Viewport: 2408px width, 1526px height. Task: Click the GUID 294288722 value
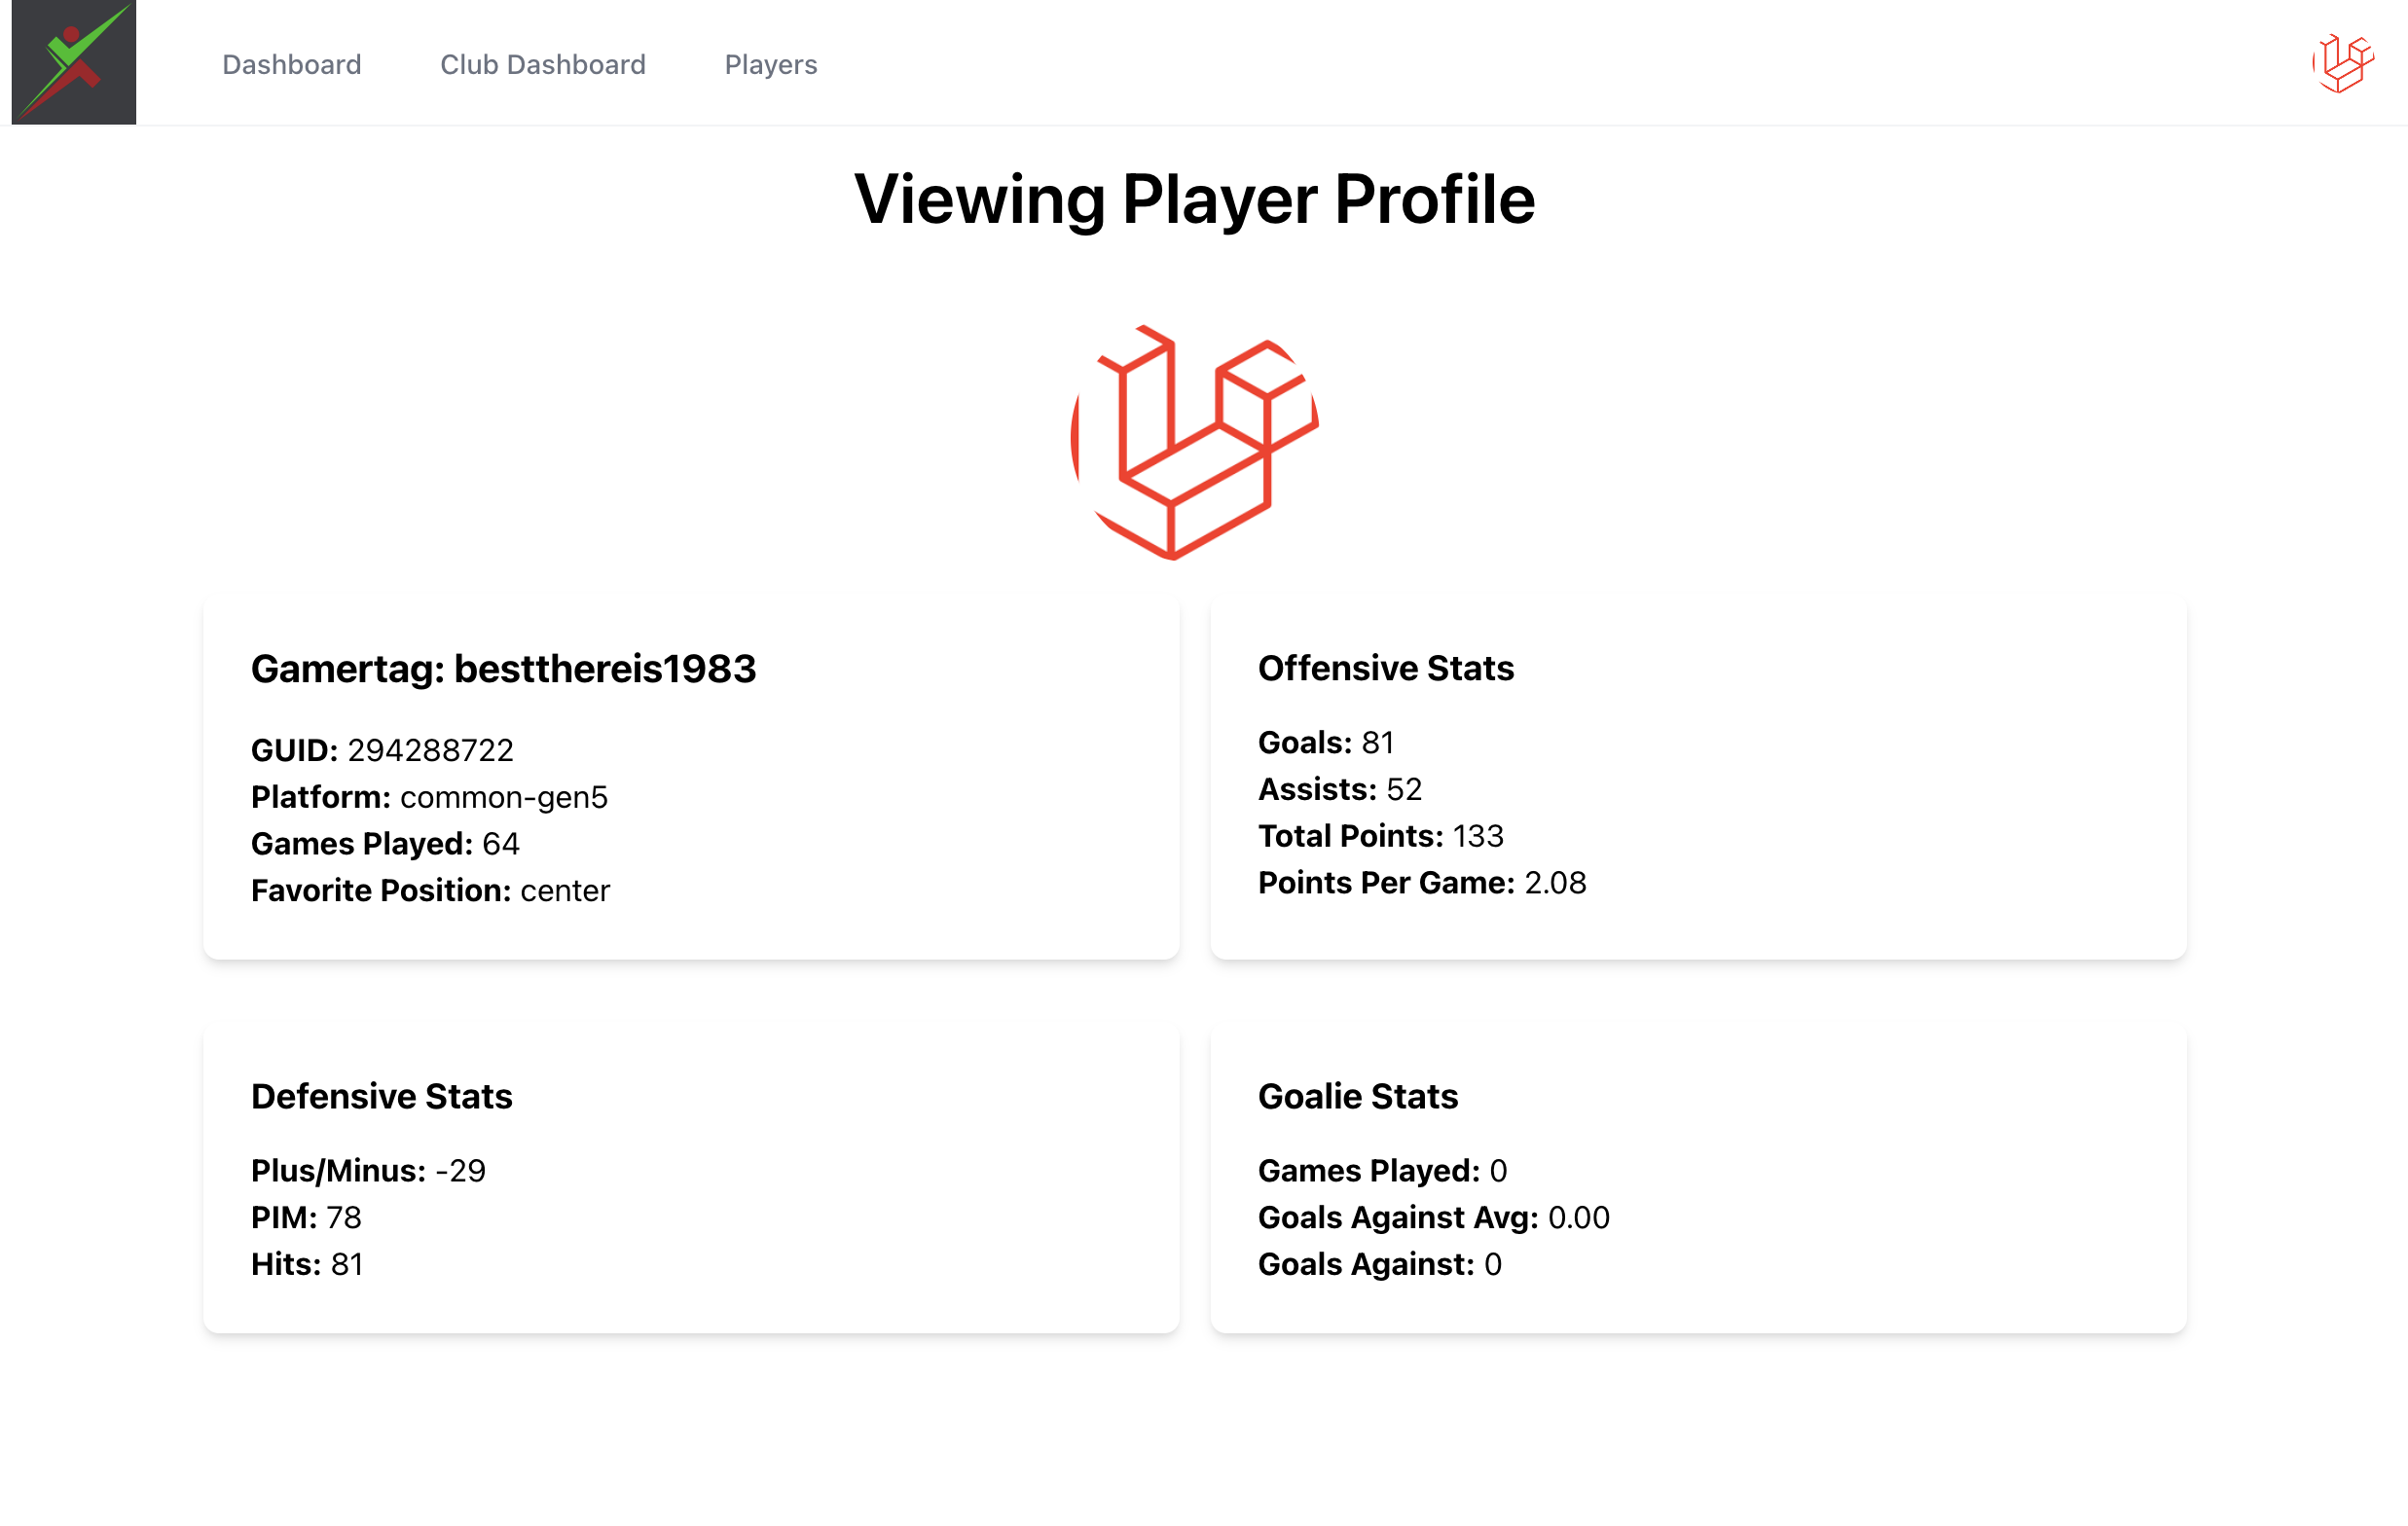click(x=430, y=750)
